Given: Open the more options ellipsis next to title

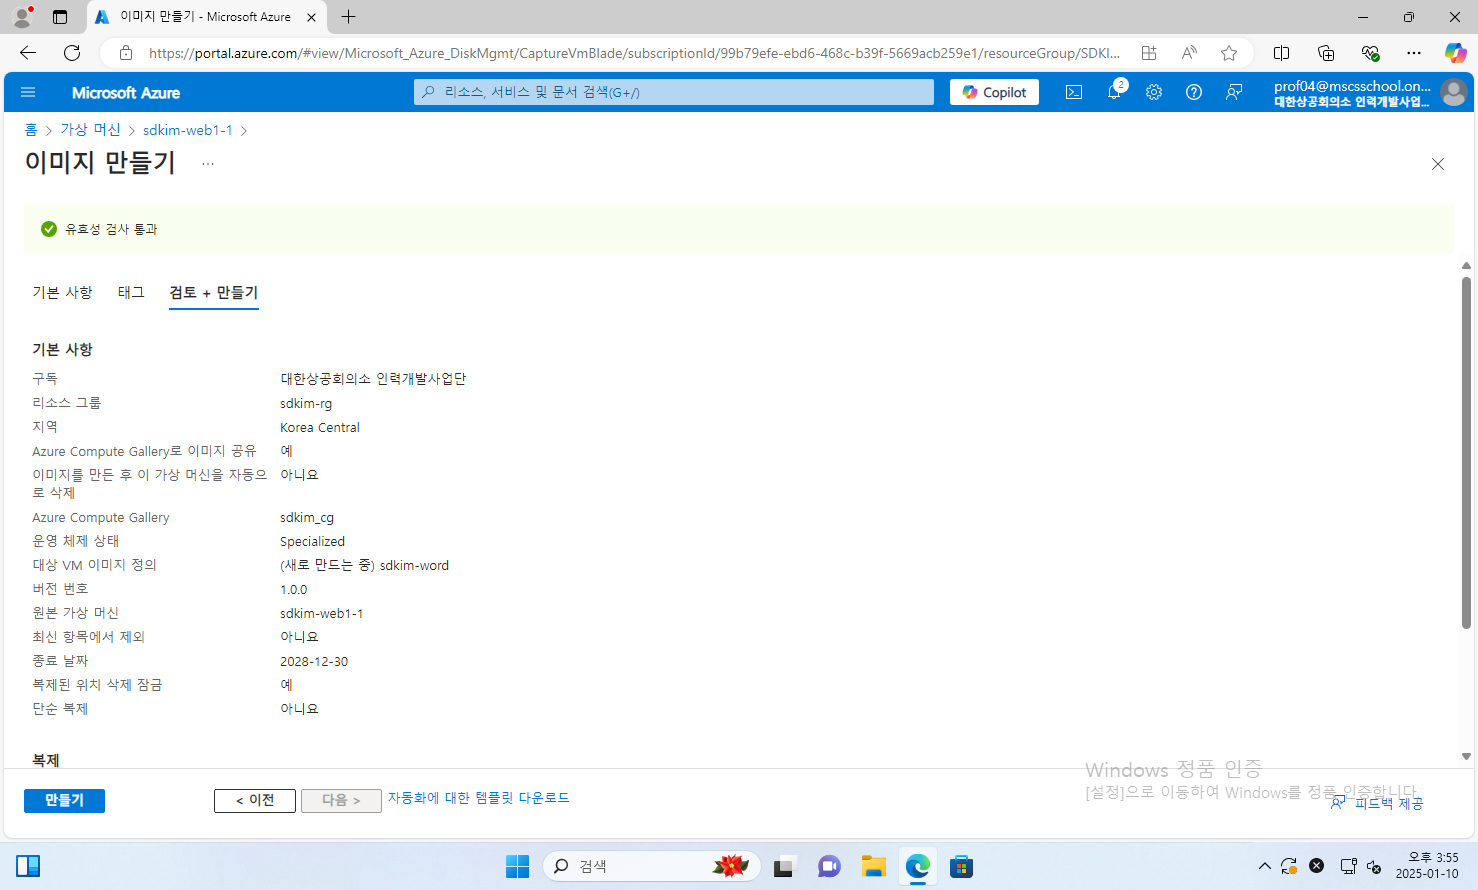Looking at the screenshot, I should (x=208, y=164).
